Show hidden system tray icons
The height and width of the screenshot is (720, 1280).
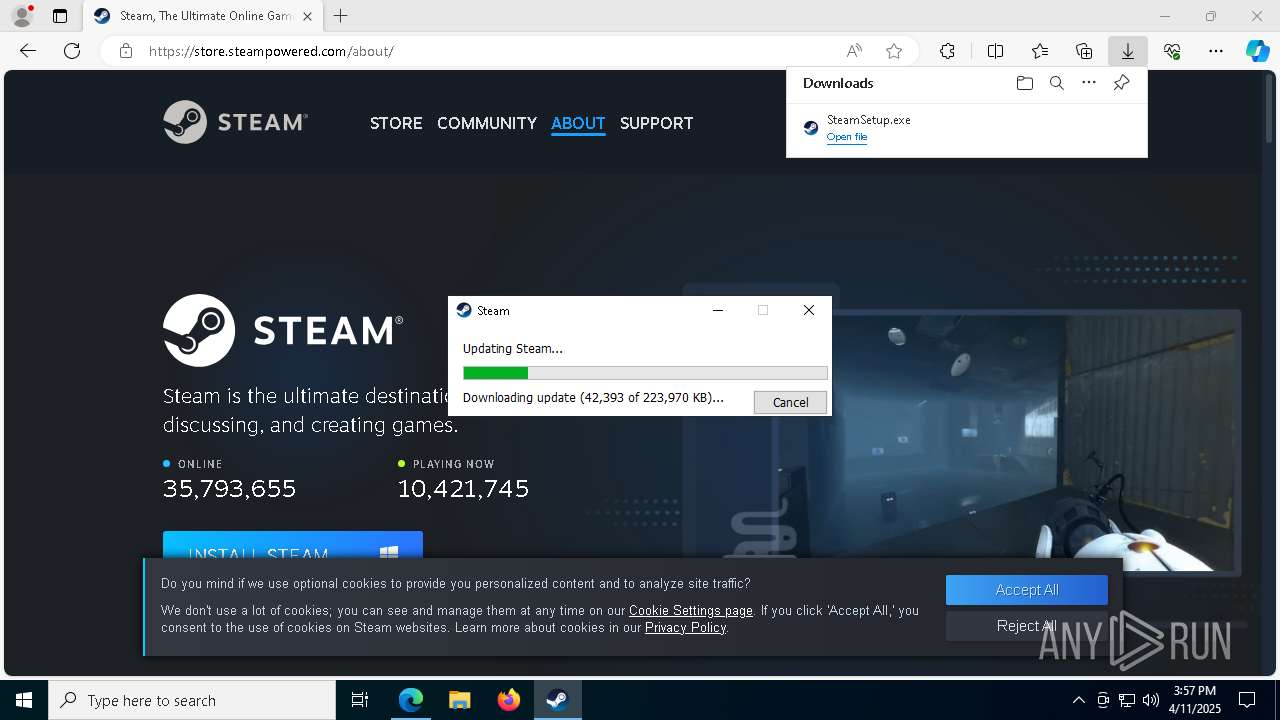tap(1078, 700)
